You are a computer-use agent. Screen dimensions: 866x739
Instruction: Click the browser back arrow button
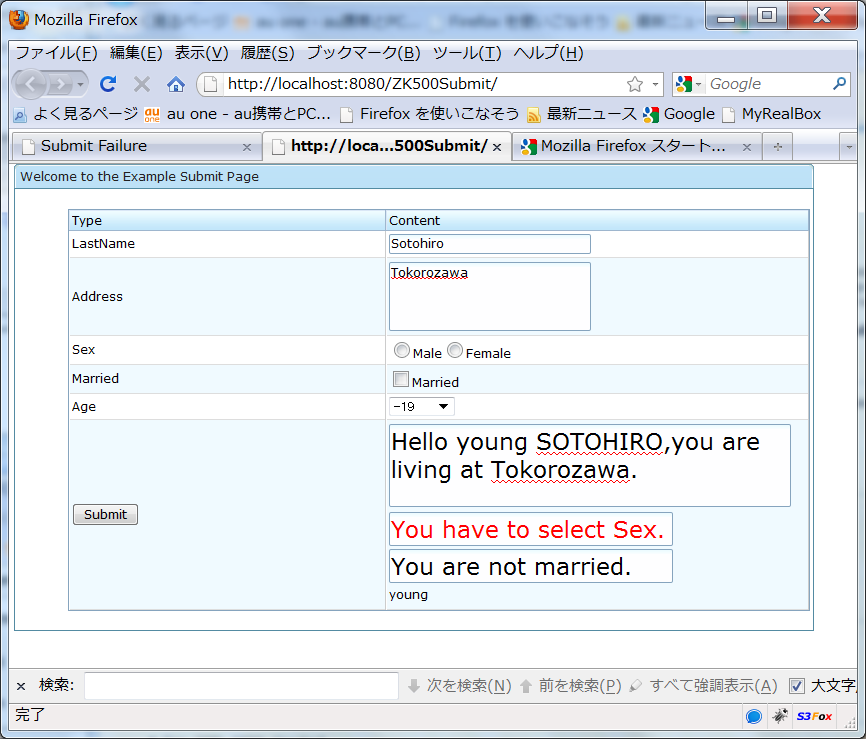pyautogui.click(x=30, y=84)
